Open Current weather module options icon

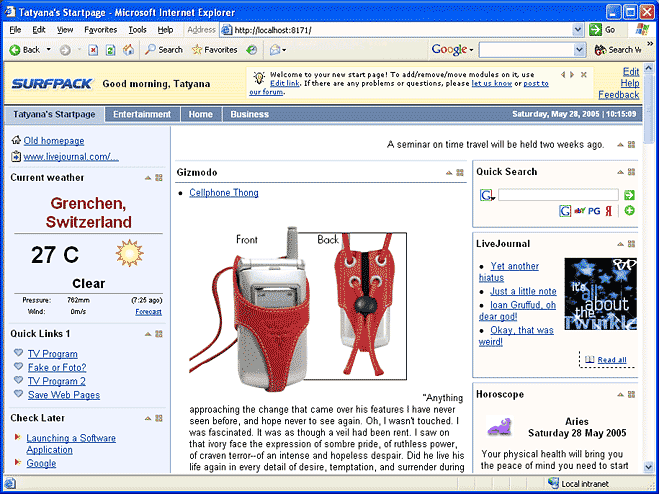[159, 178]
